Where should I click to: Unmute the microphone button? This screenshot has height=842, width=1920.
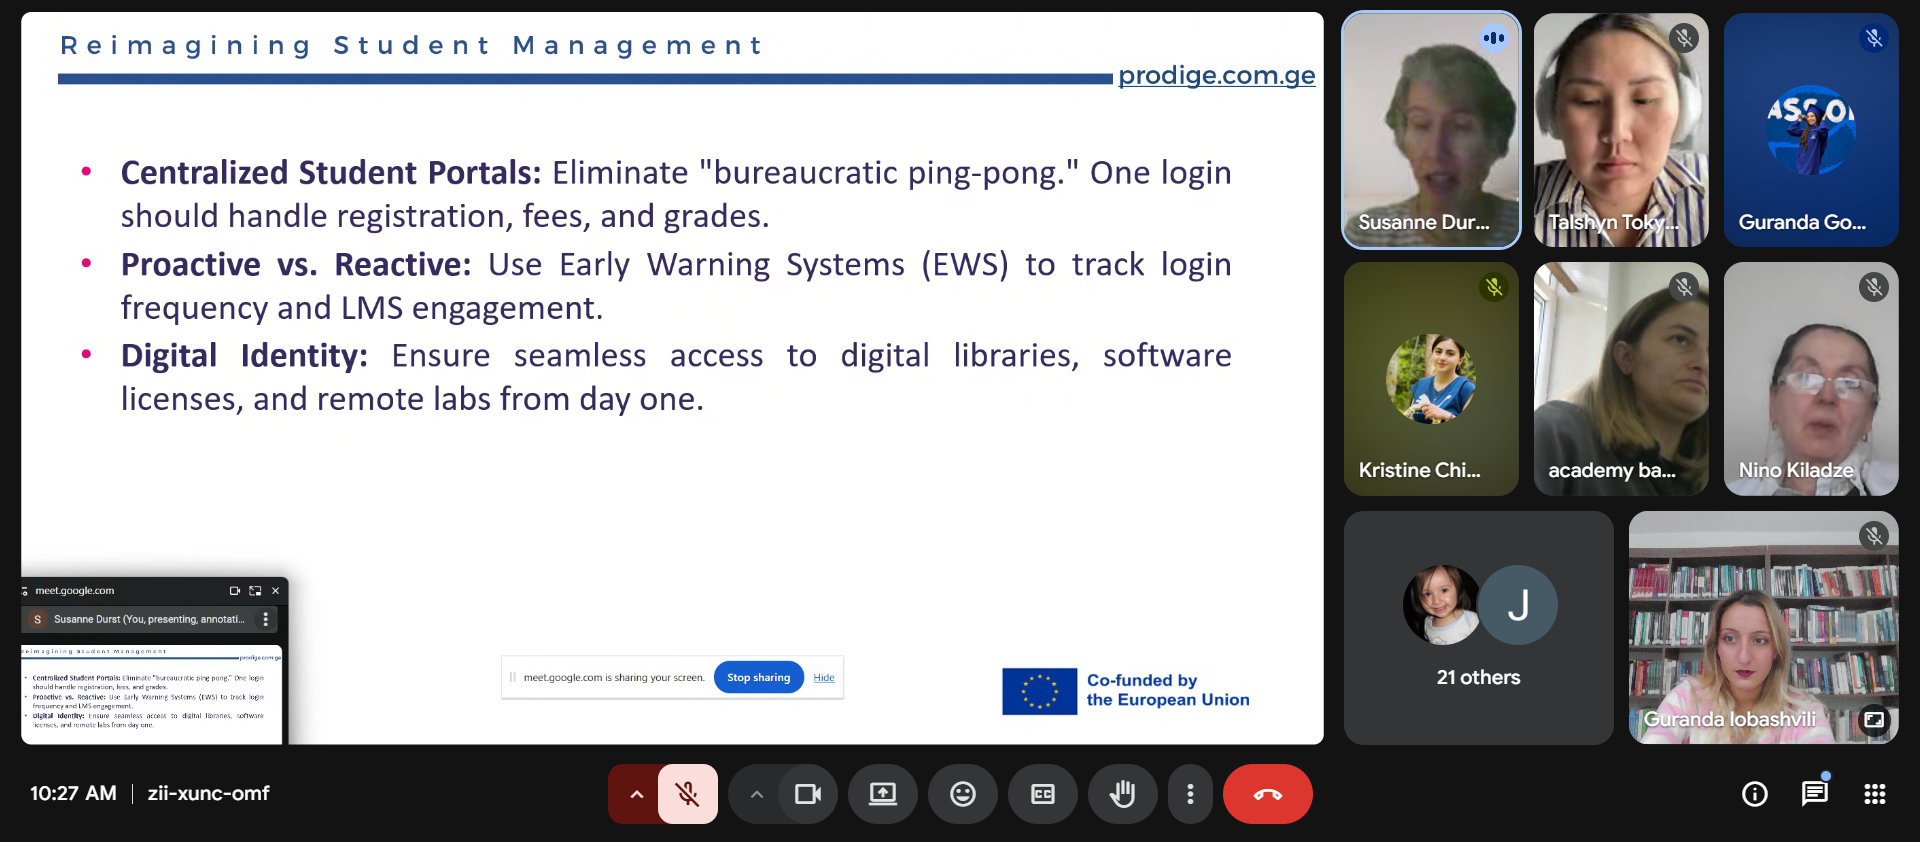pos(688,794)
